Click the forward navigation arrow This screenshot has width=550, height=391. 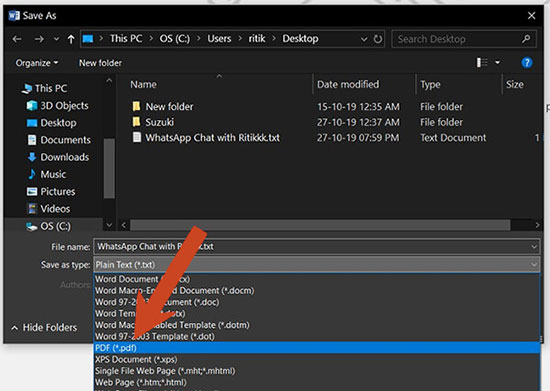pyautogui.click(x=39, y=39)
